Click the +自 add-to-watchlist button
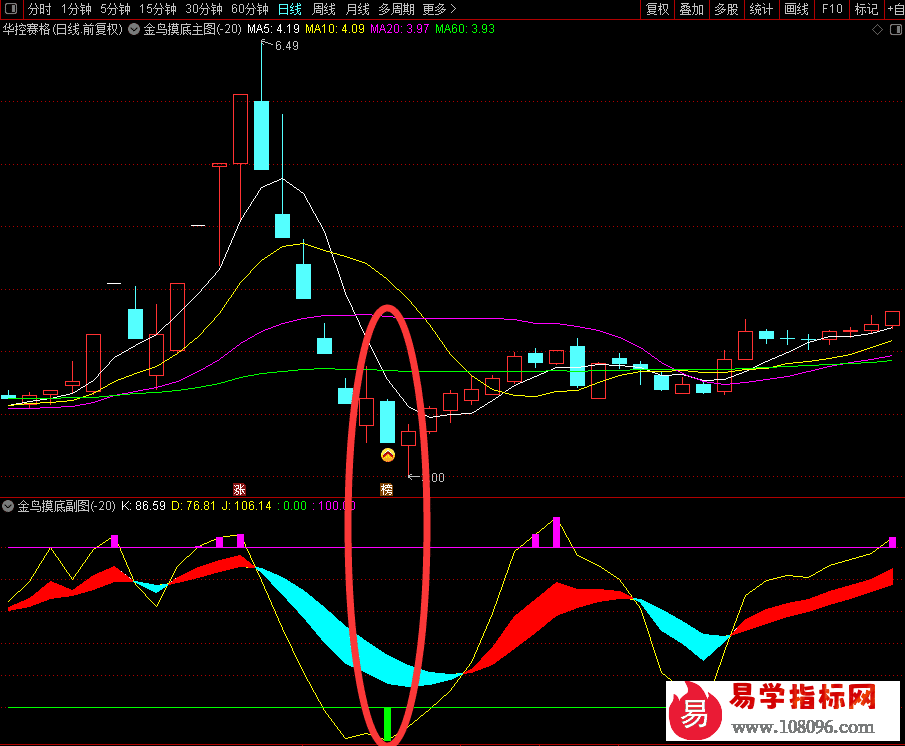Image resolution: width=905 pixels, height=746 pixels. coord(895,9)
